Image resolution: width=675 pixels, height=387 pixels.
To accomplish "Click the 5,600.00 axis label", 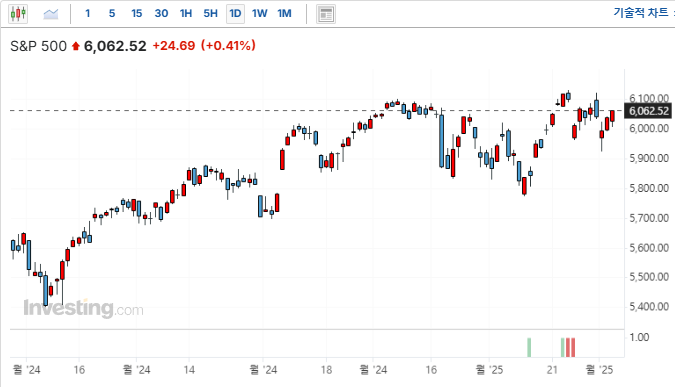I will [649, 248].
